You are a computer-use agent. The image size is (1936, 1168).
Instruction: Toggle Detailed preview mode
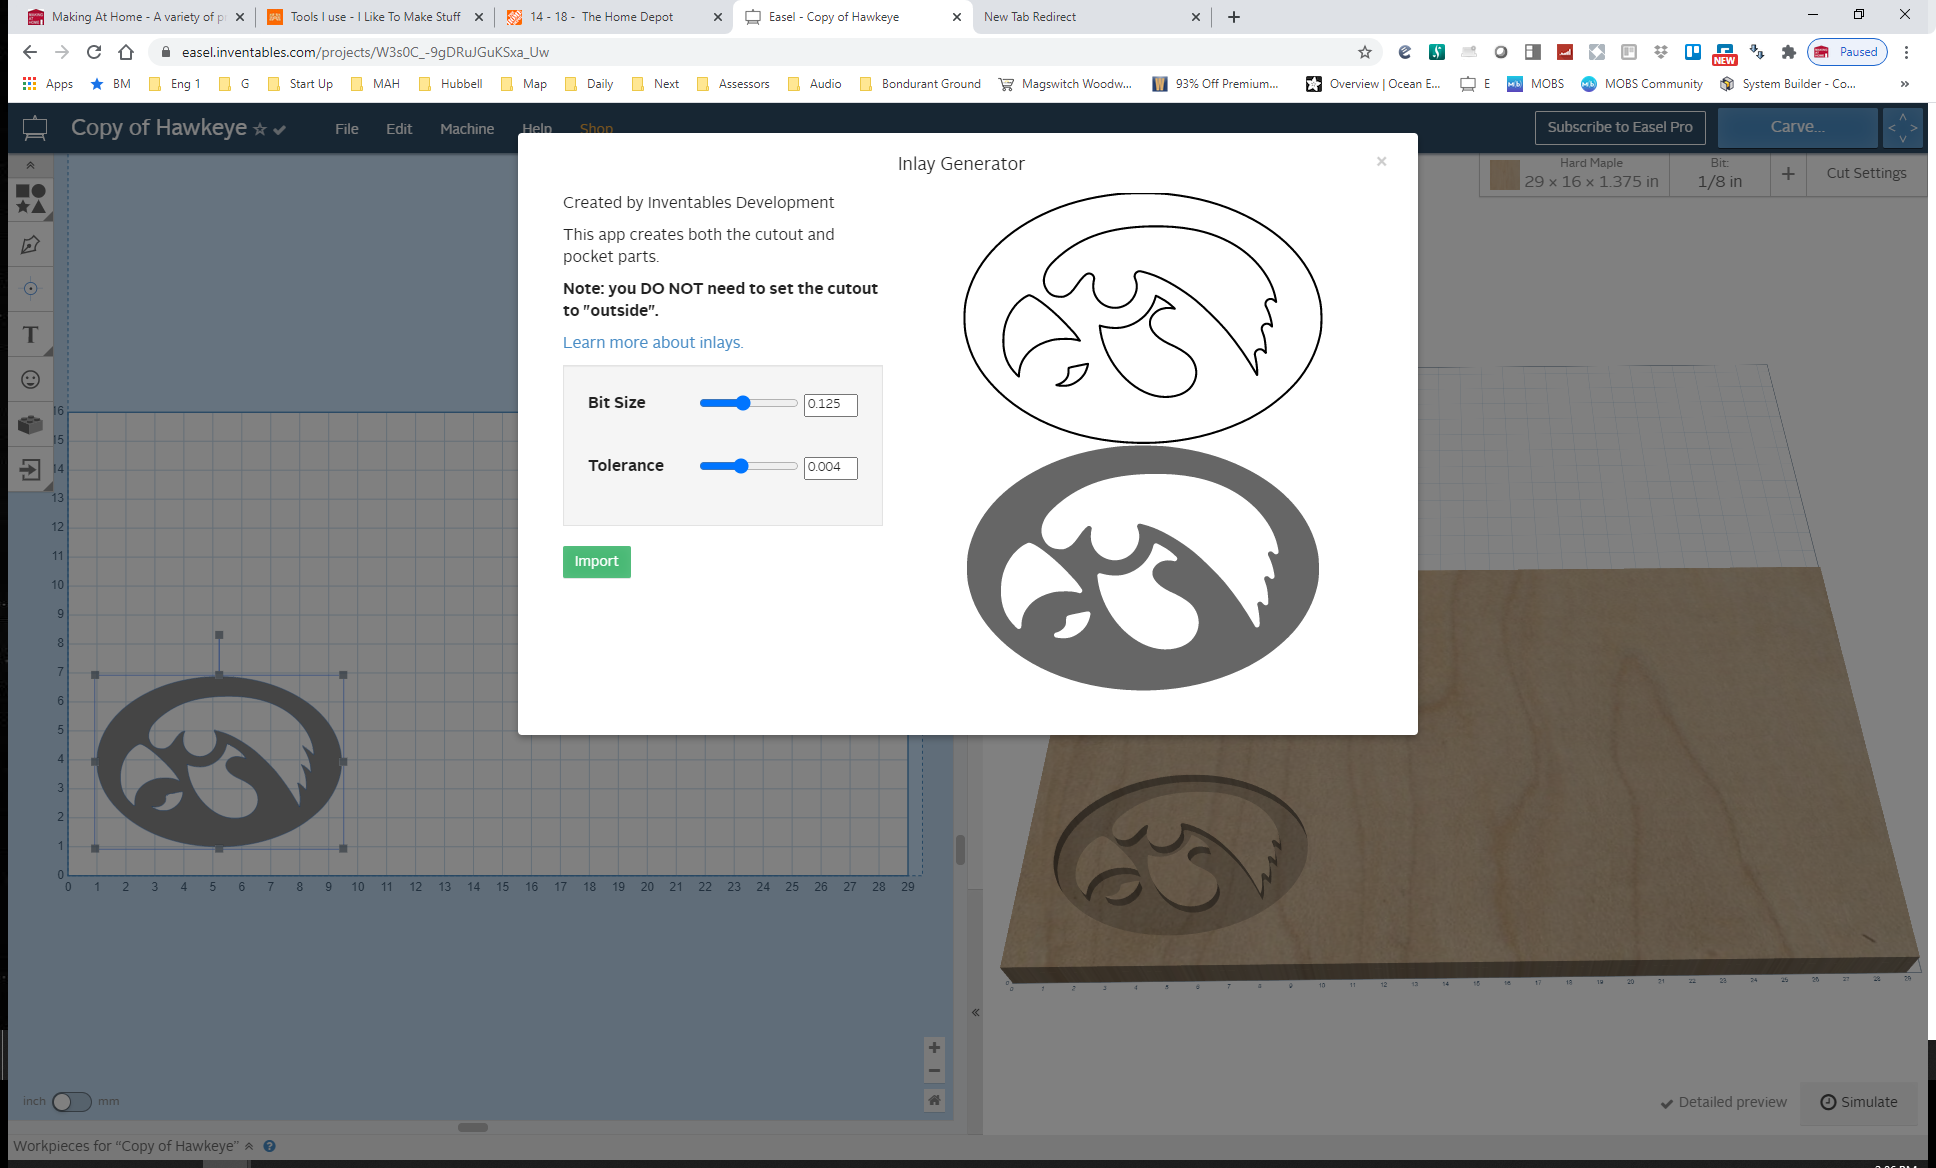click(1720, 1102)
